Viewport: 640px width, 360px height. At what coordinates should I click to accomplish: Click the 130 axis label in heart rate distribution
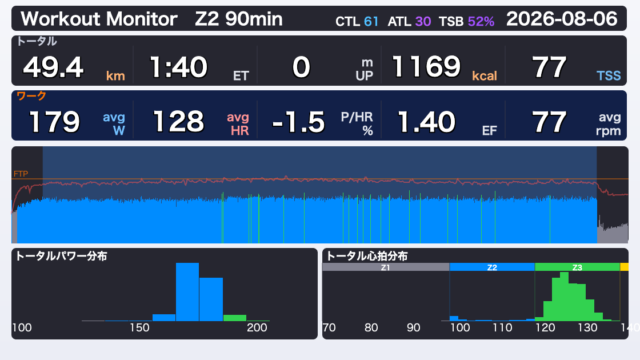pos(588,328)
